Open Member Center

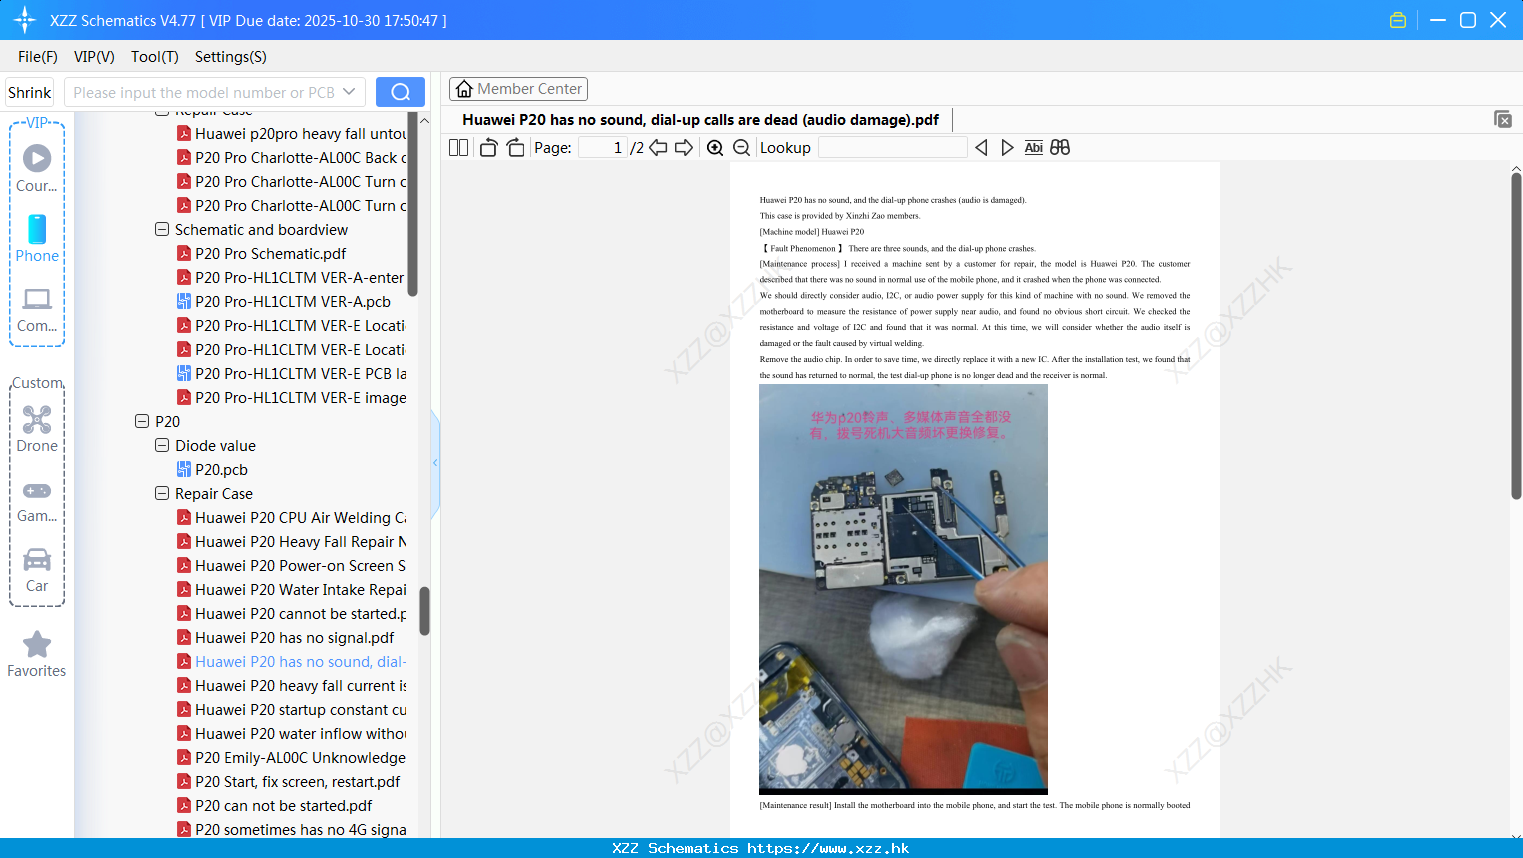pos(518,89)
